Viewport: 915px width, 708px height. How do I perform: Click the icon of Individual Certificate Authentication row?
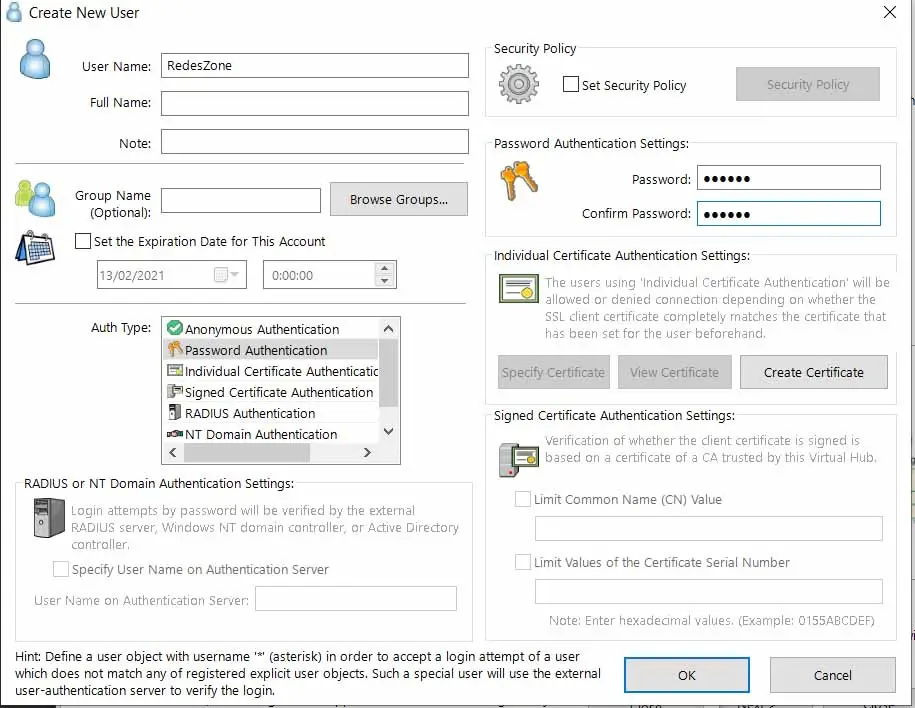pos(174,371)
